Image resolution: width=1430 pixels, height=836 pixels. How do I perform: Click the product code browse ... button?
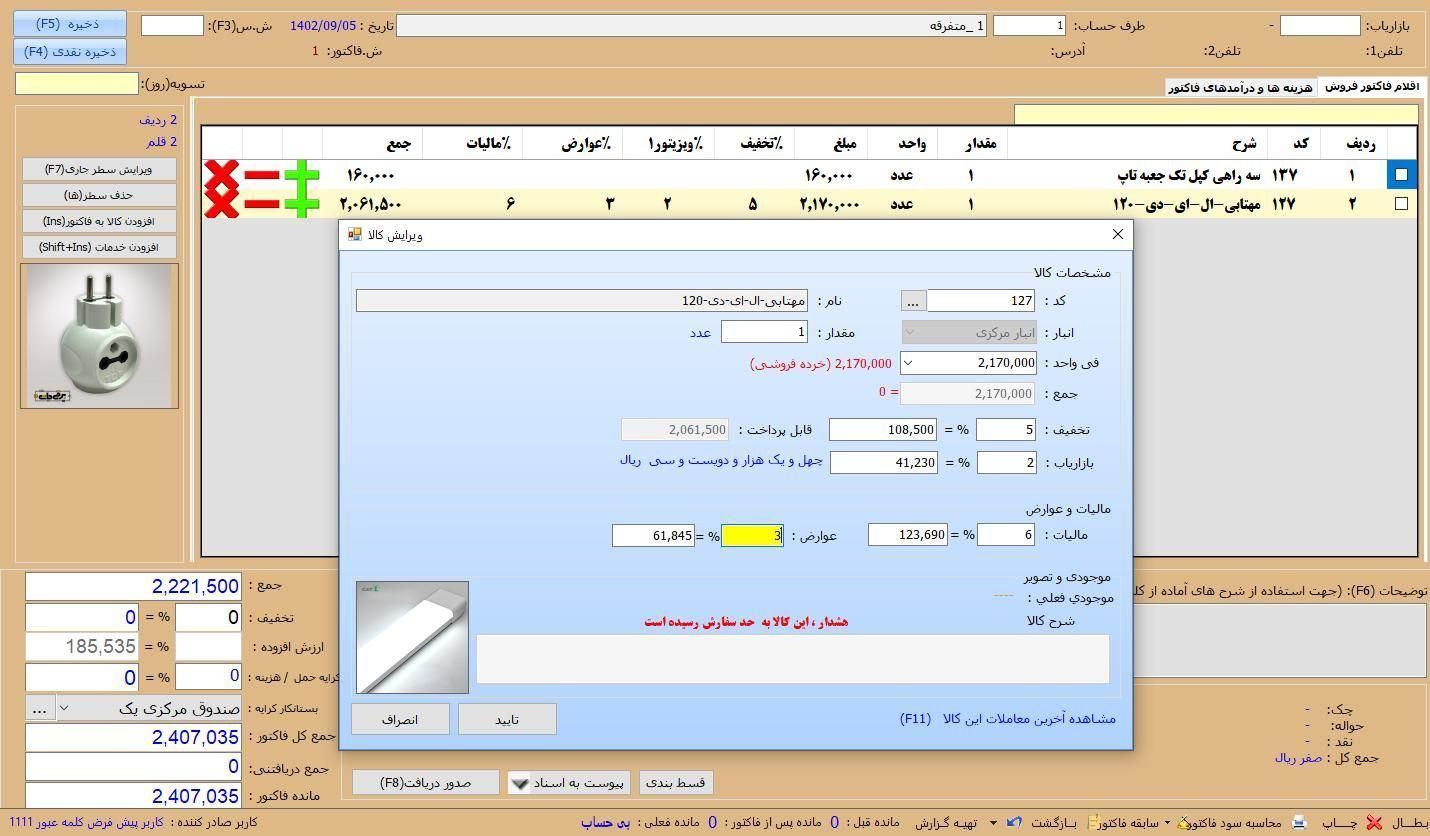913,301
